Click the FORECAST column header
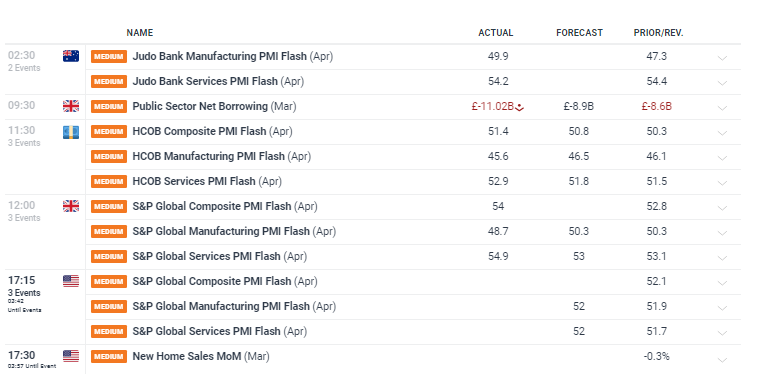Screen dimensions: 757x384 tap(579, 33)
